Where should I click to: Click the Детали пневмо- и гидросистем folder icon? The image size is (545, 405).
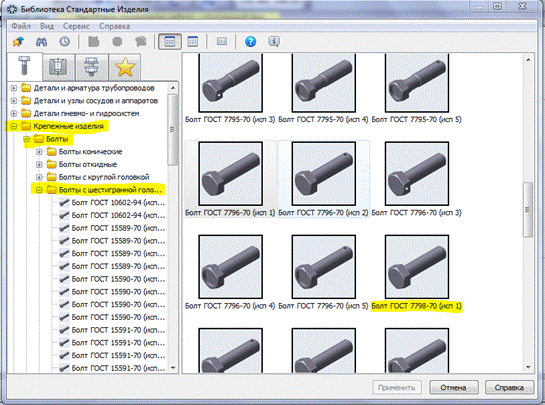pos(26,113)
